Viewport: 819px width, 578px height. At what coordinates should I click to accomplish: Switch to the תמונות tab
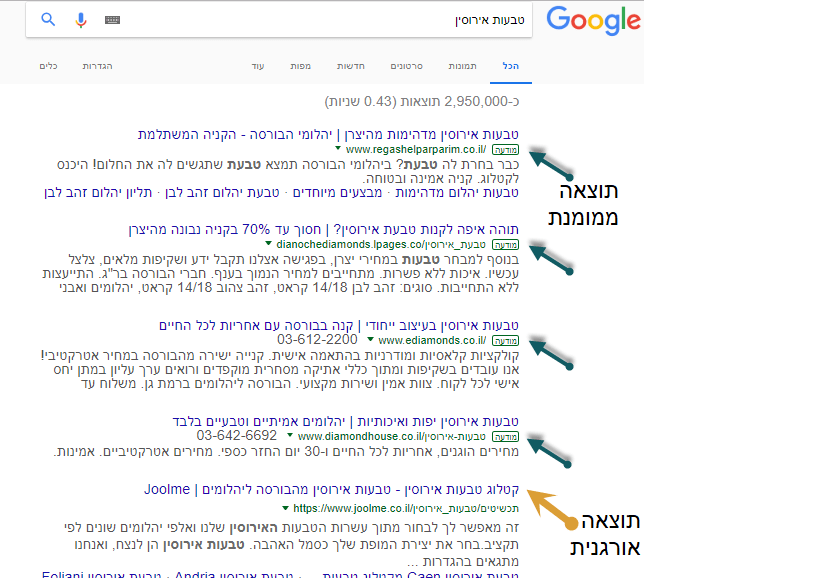point(462,66)
